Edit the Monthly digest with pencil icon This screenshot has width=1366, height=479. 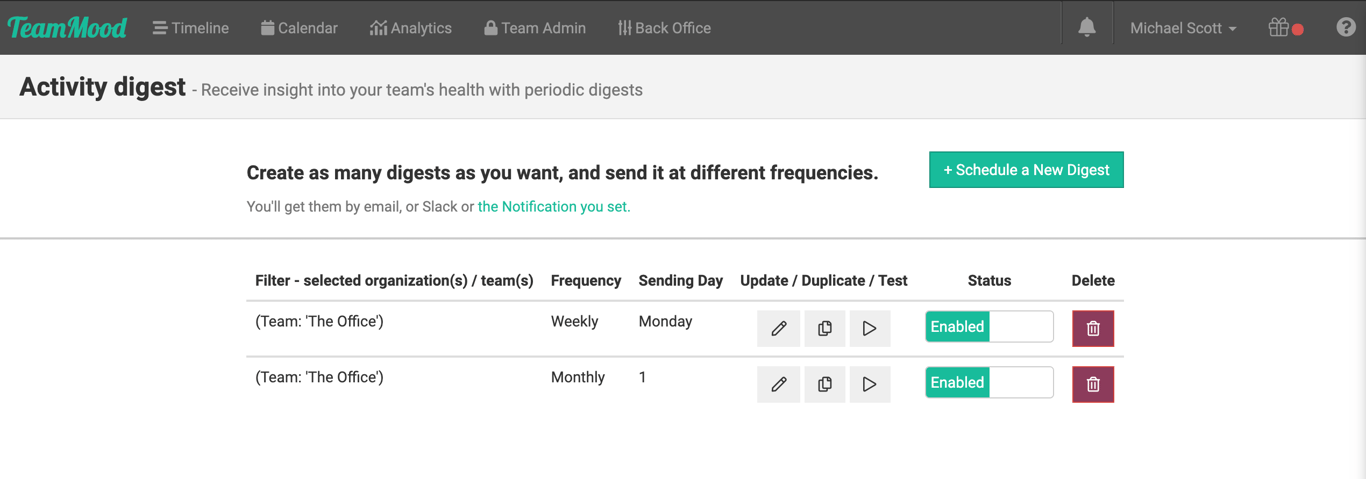point(778,384)
